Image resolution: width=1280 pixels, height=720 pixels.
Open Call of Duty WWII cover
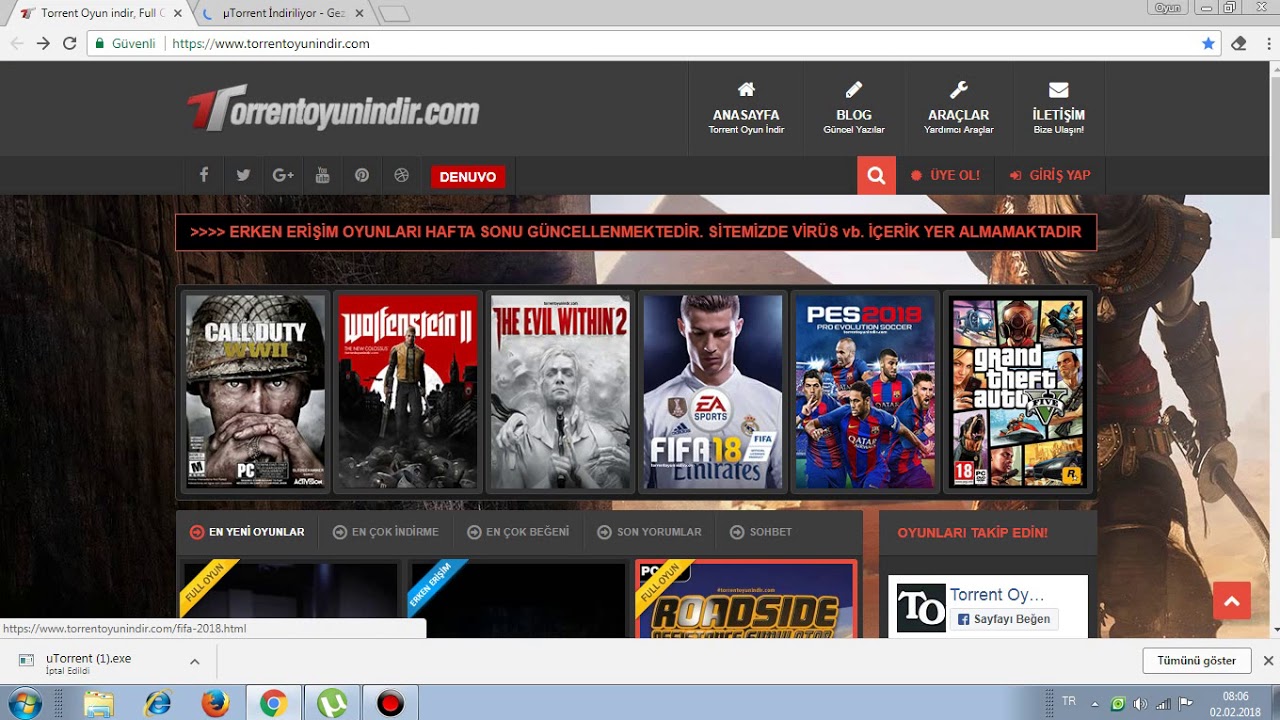pos(255,391)
